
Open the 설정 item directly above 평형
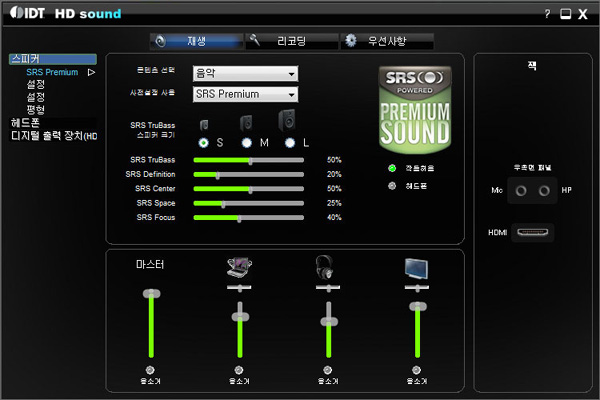pos(36,97)
